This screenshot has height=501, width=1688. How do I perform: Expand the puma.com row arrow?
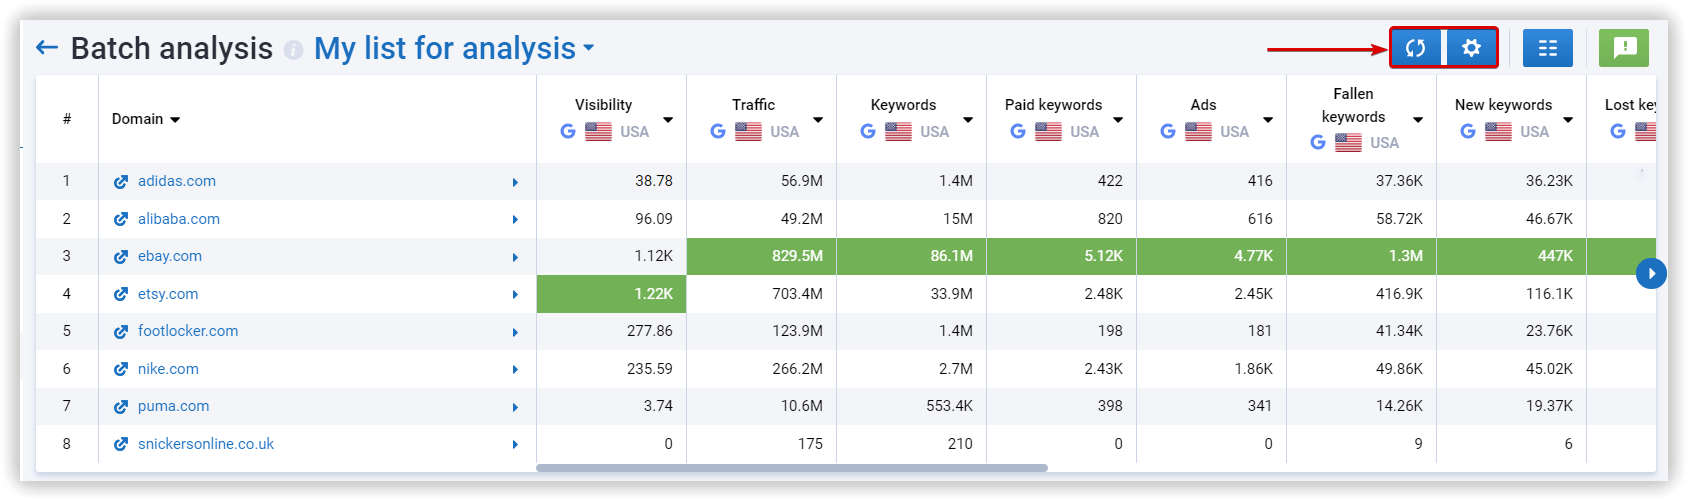click(515, 407)
